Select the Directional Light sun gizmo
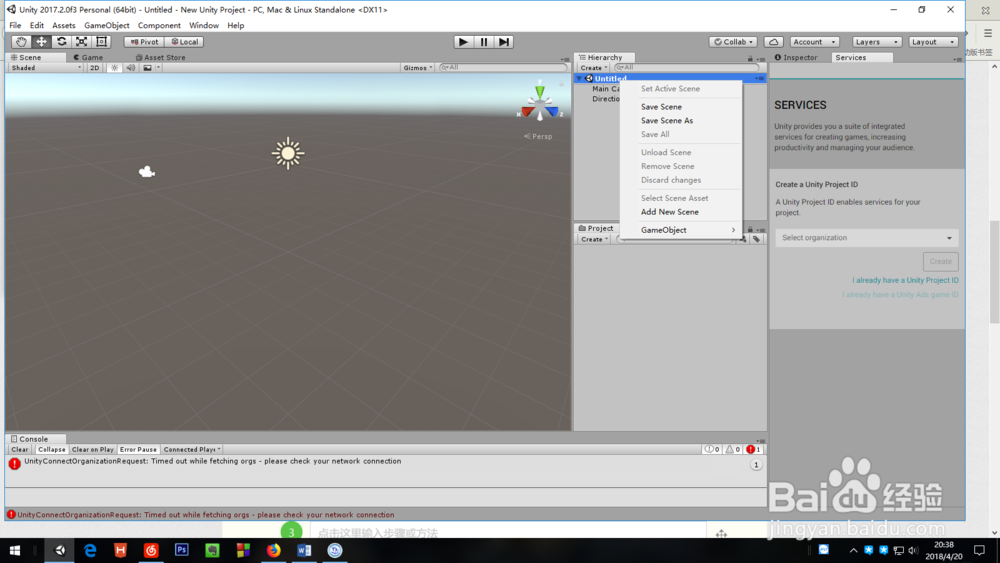 point(288,153)
